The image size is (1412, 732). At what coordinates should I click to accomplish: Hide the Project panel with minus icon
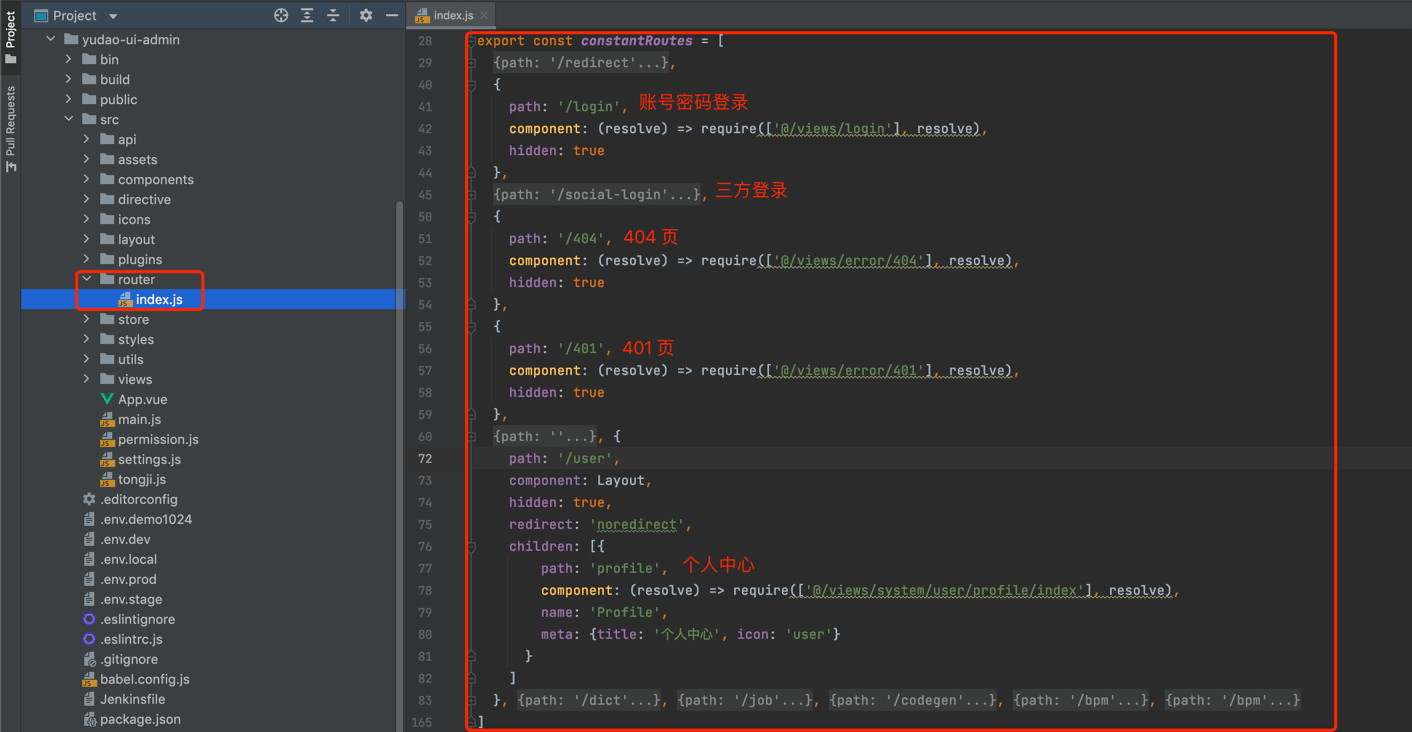point(392,16)
